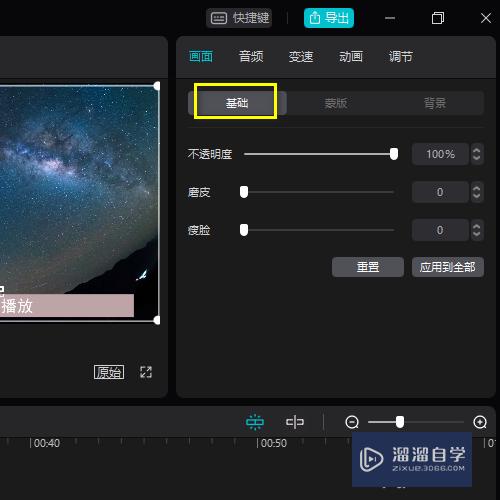Click the 磨皮 value stepper arrows
500x500 pixels.
coord(477,192)
